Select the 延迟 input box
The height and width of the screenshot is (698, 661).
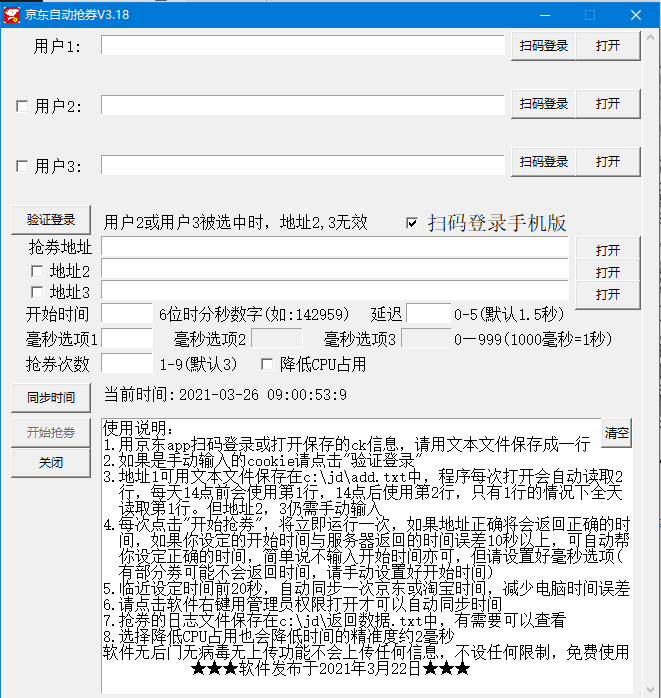click(429, 313)
